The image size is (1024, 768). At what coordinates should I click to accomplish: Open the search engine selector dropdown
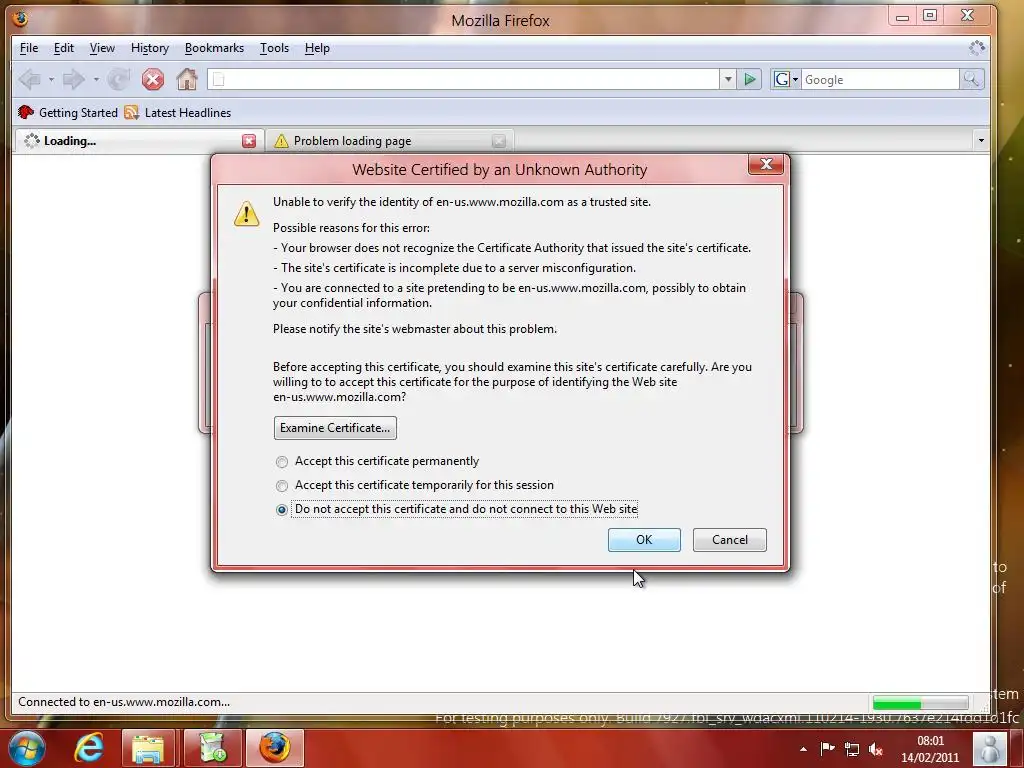(795, 80)
